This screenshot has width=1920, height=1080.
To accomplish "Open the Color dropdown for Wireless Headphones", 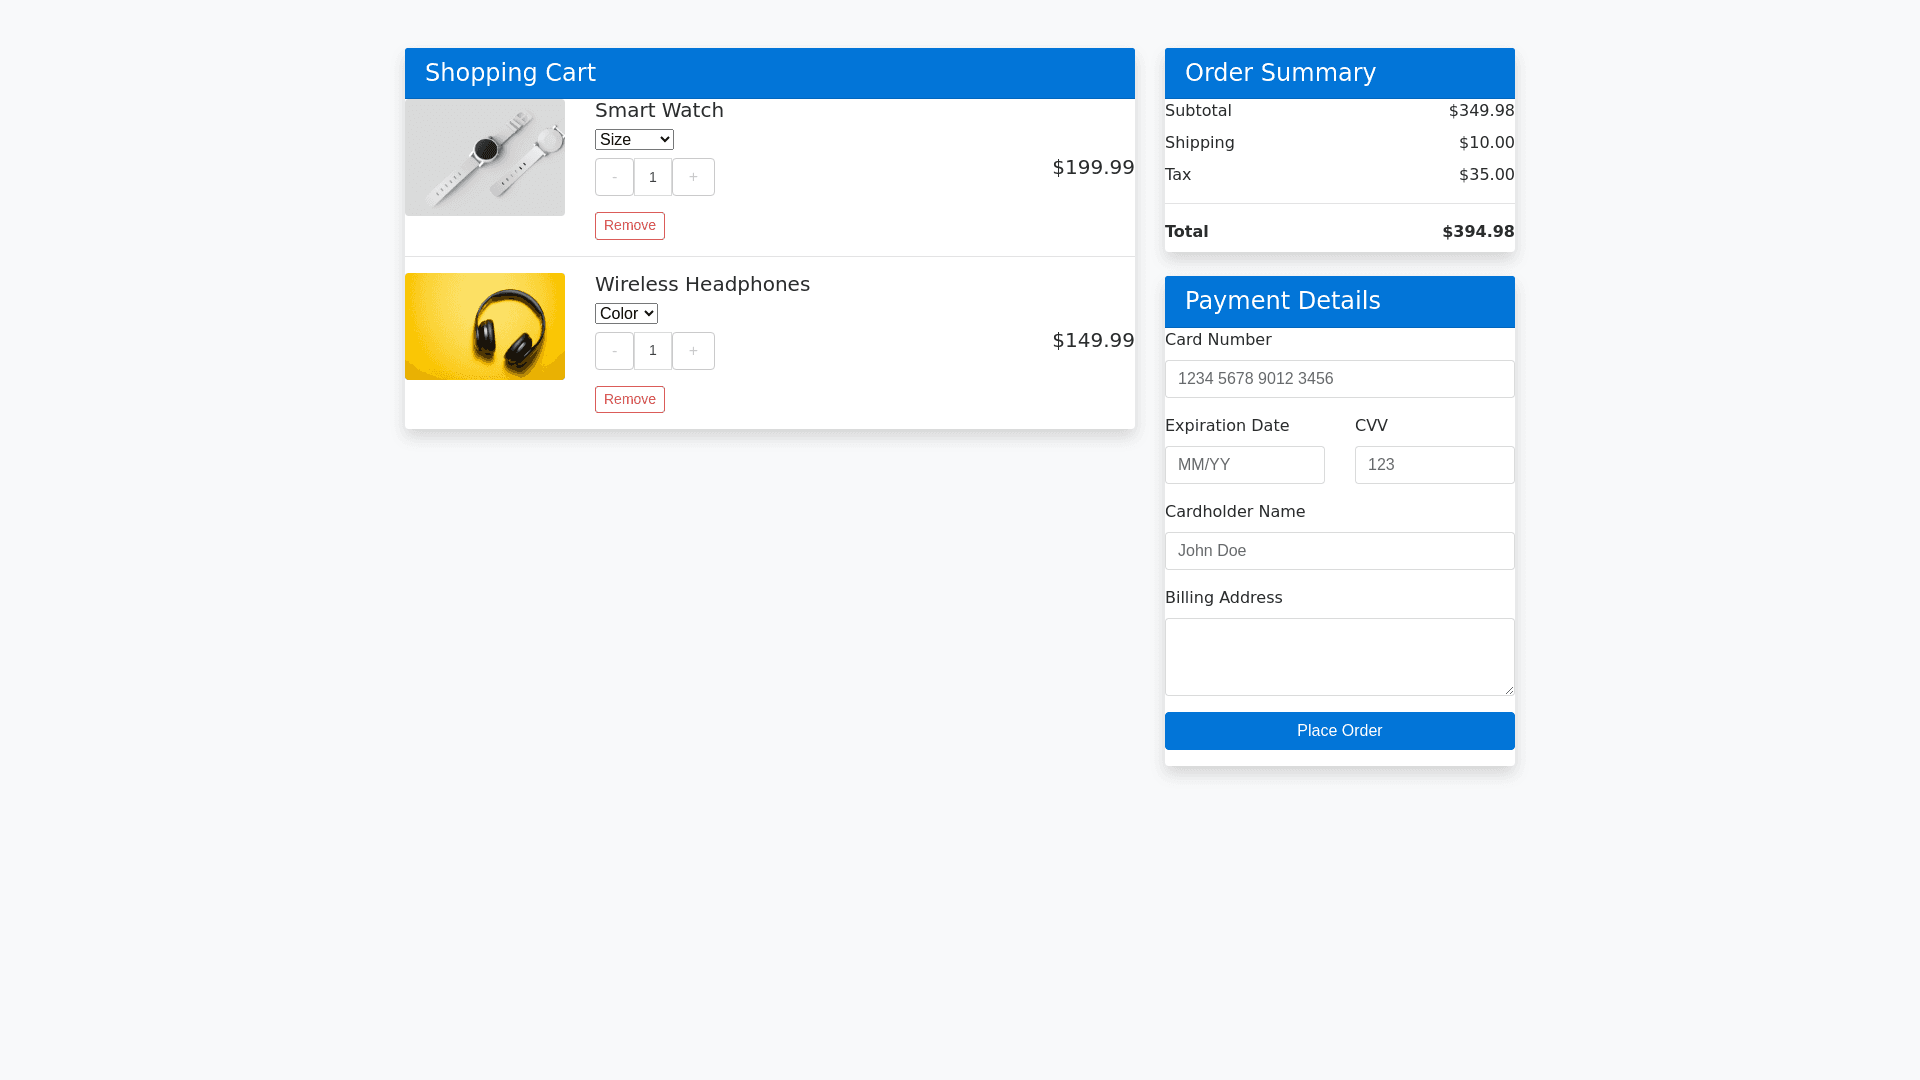I will coord(626,314).
